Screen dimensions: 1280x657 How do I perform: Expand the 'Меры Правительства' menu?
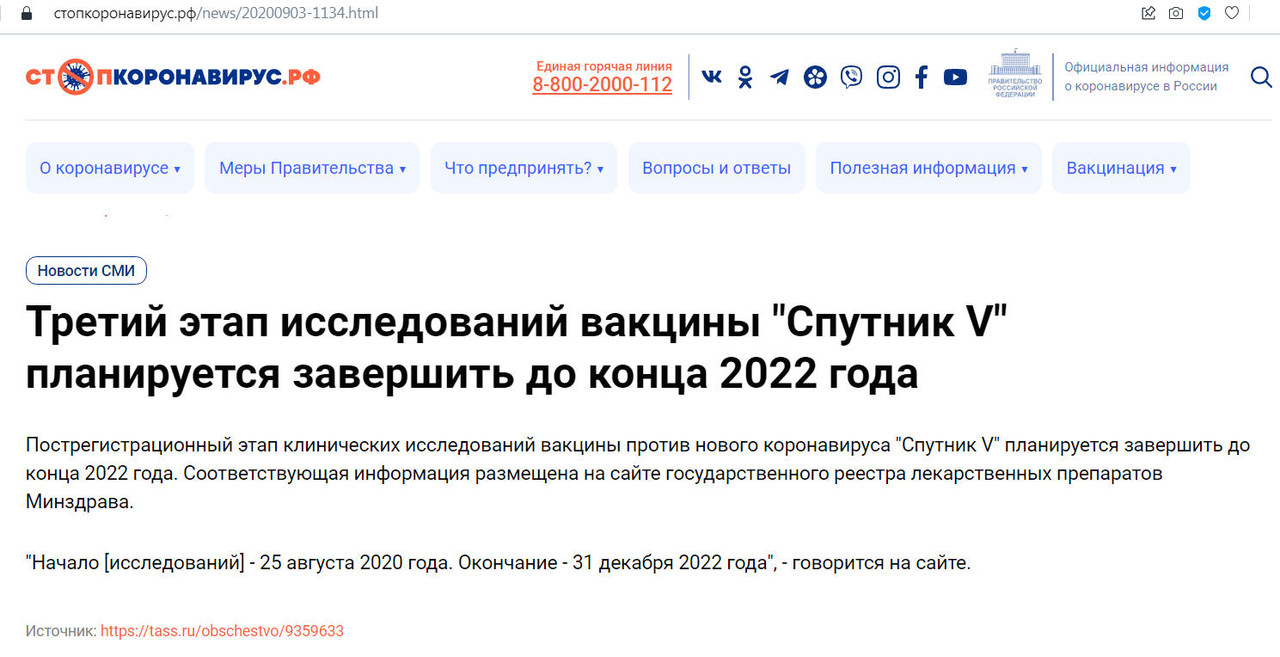[312, 168]
